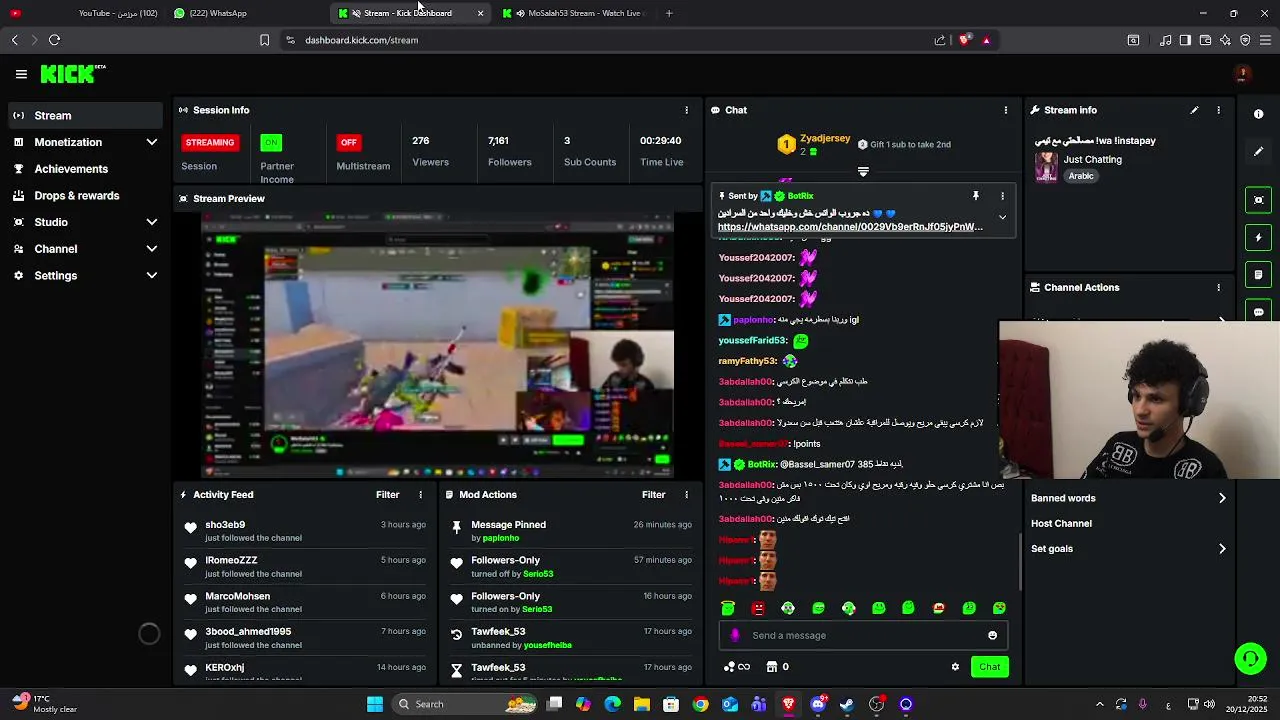Open a new browser tab
The image size is (1280, 720).
click(x=669, y=13)
